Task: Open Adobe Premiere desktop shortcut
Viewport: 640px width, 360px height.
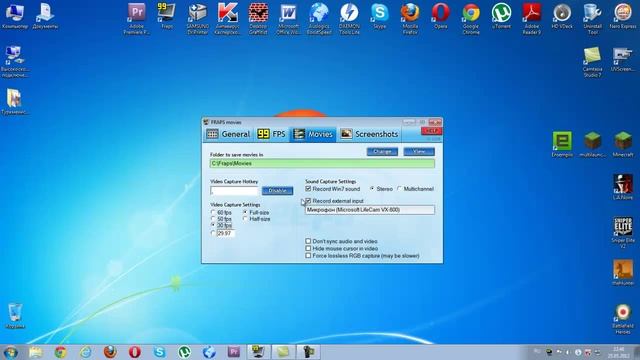Action: tap(136, 18)
